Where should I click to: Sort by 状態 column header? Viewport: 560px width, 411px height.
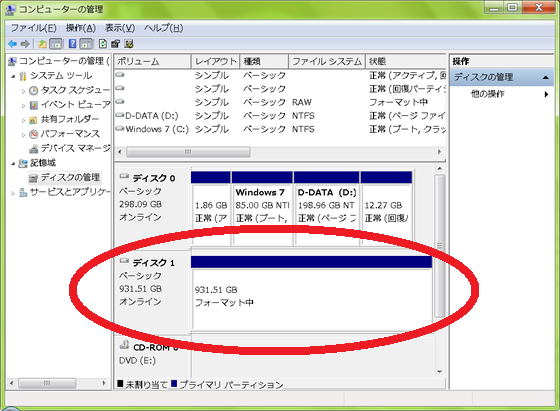pos(405,61)
